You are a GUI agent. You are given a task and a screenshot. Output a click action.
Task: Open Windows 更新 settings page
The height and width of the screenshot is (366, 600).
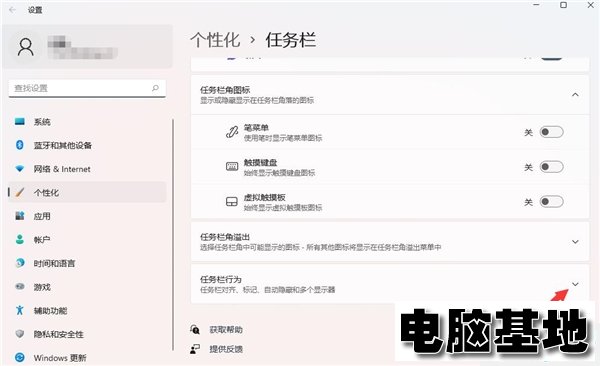[87, 358]
